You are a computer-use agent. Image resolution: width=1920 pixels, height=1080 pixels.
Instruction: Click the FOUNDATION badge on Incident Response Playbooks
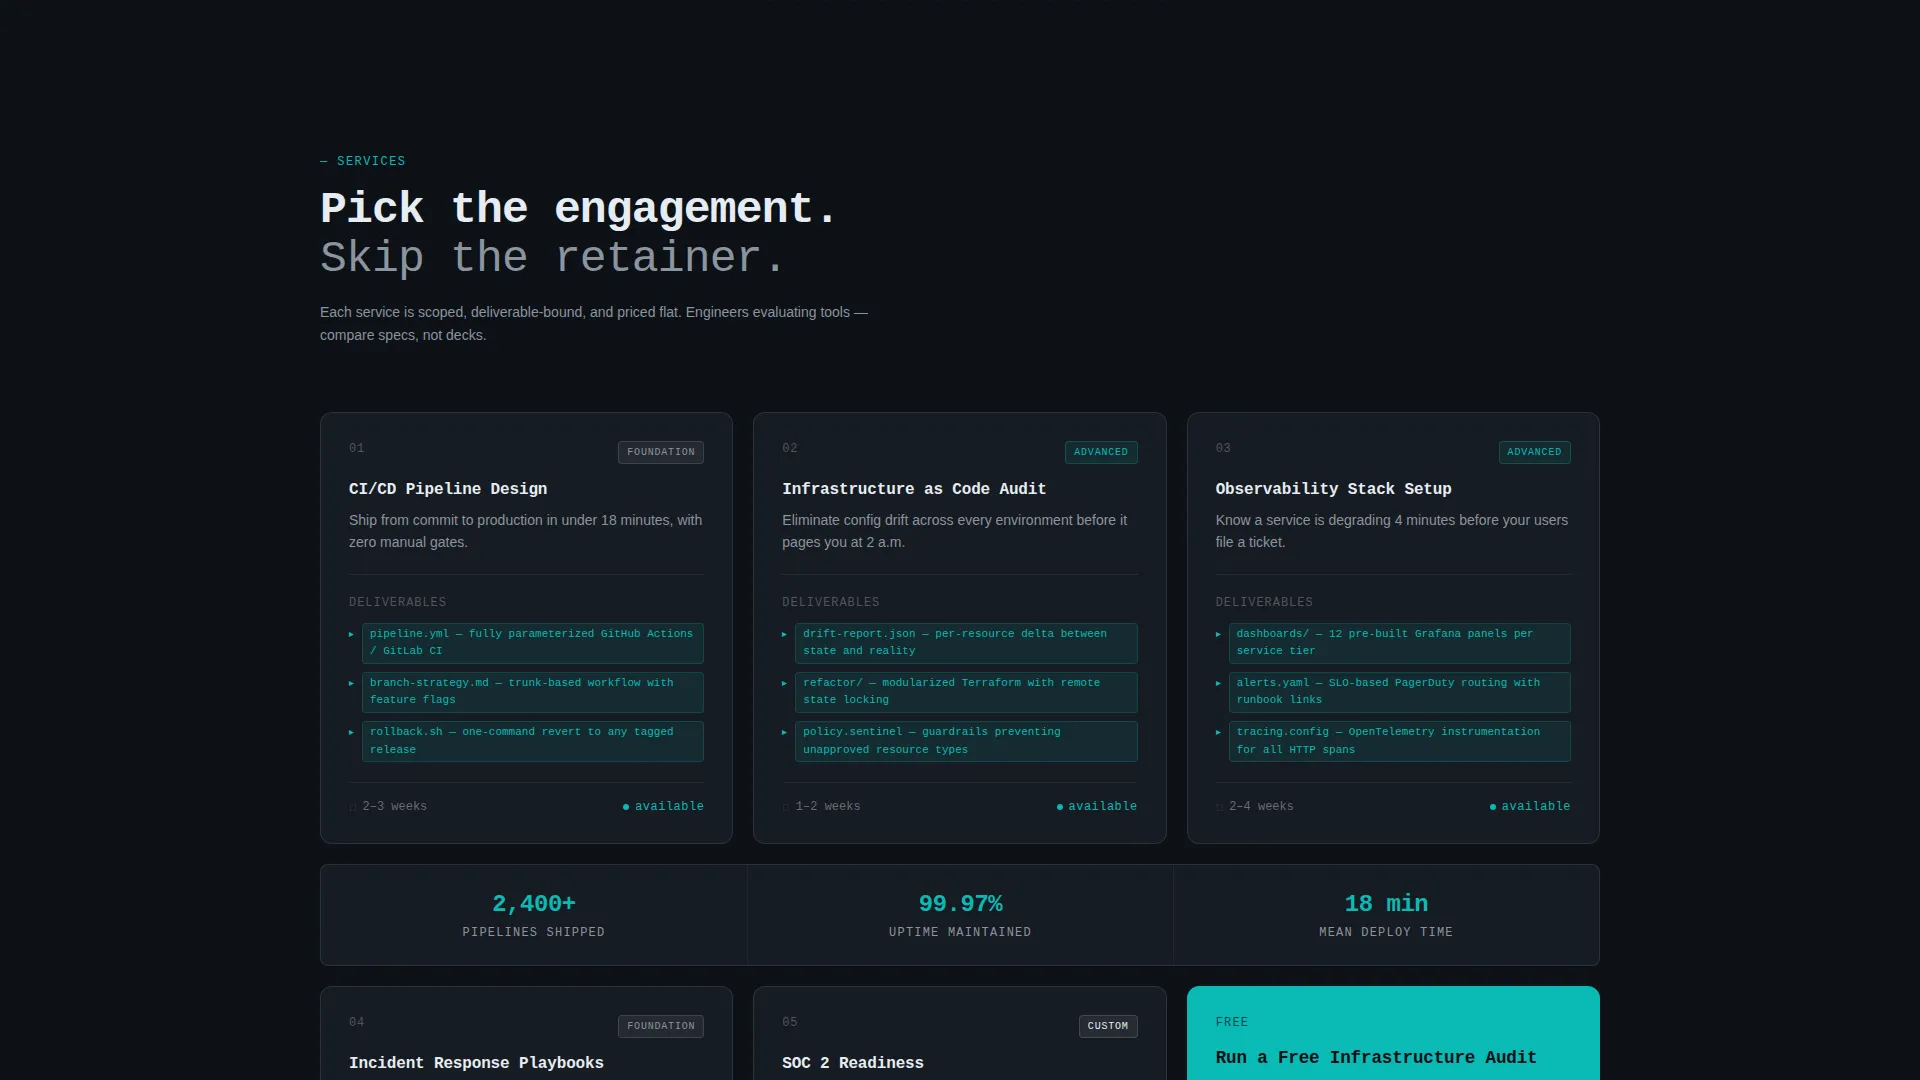tap(660, 1026)
